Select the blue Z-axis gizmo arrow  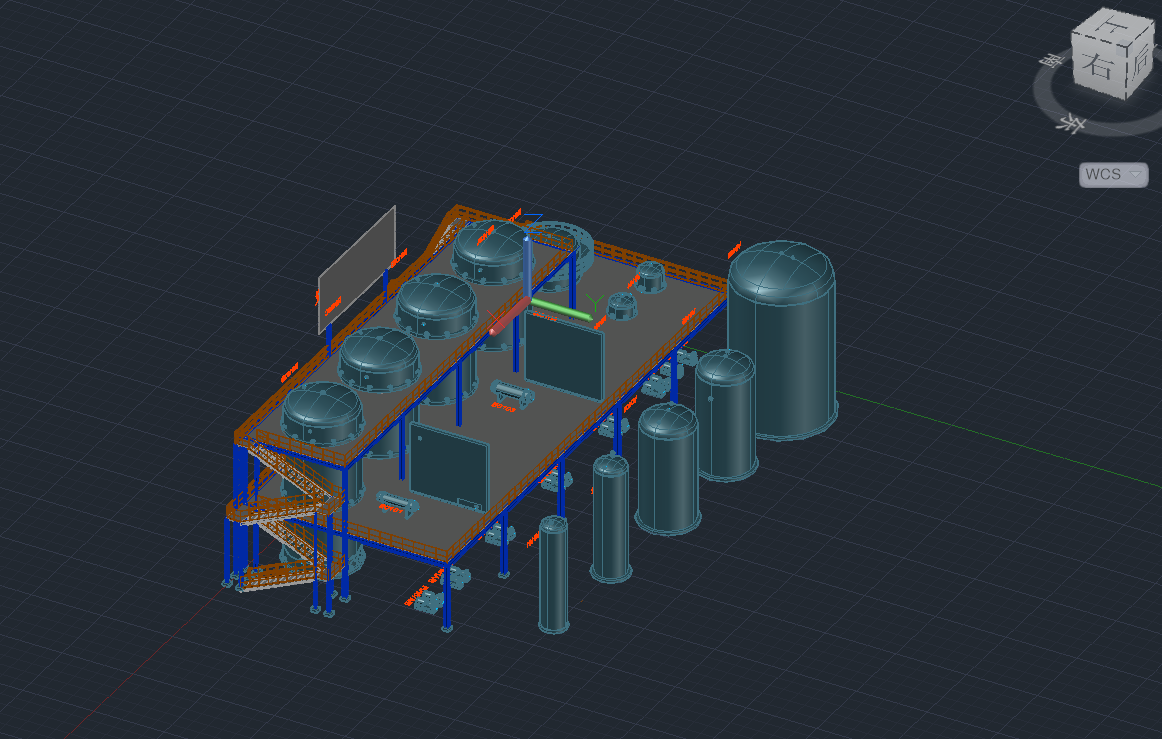[x=526, y=267]
